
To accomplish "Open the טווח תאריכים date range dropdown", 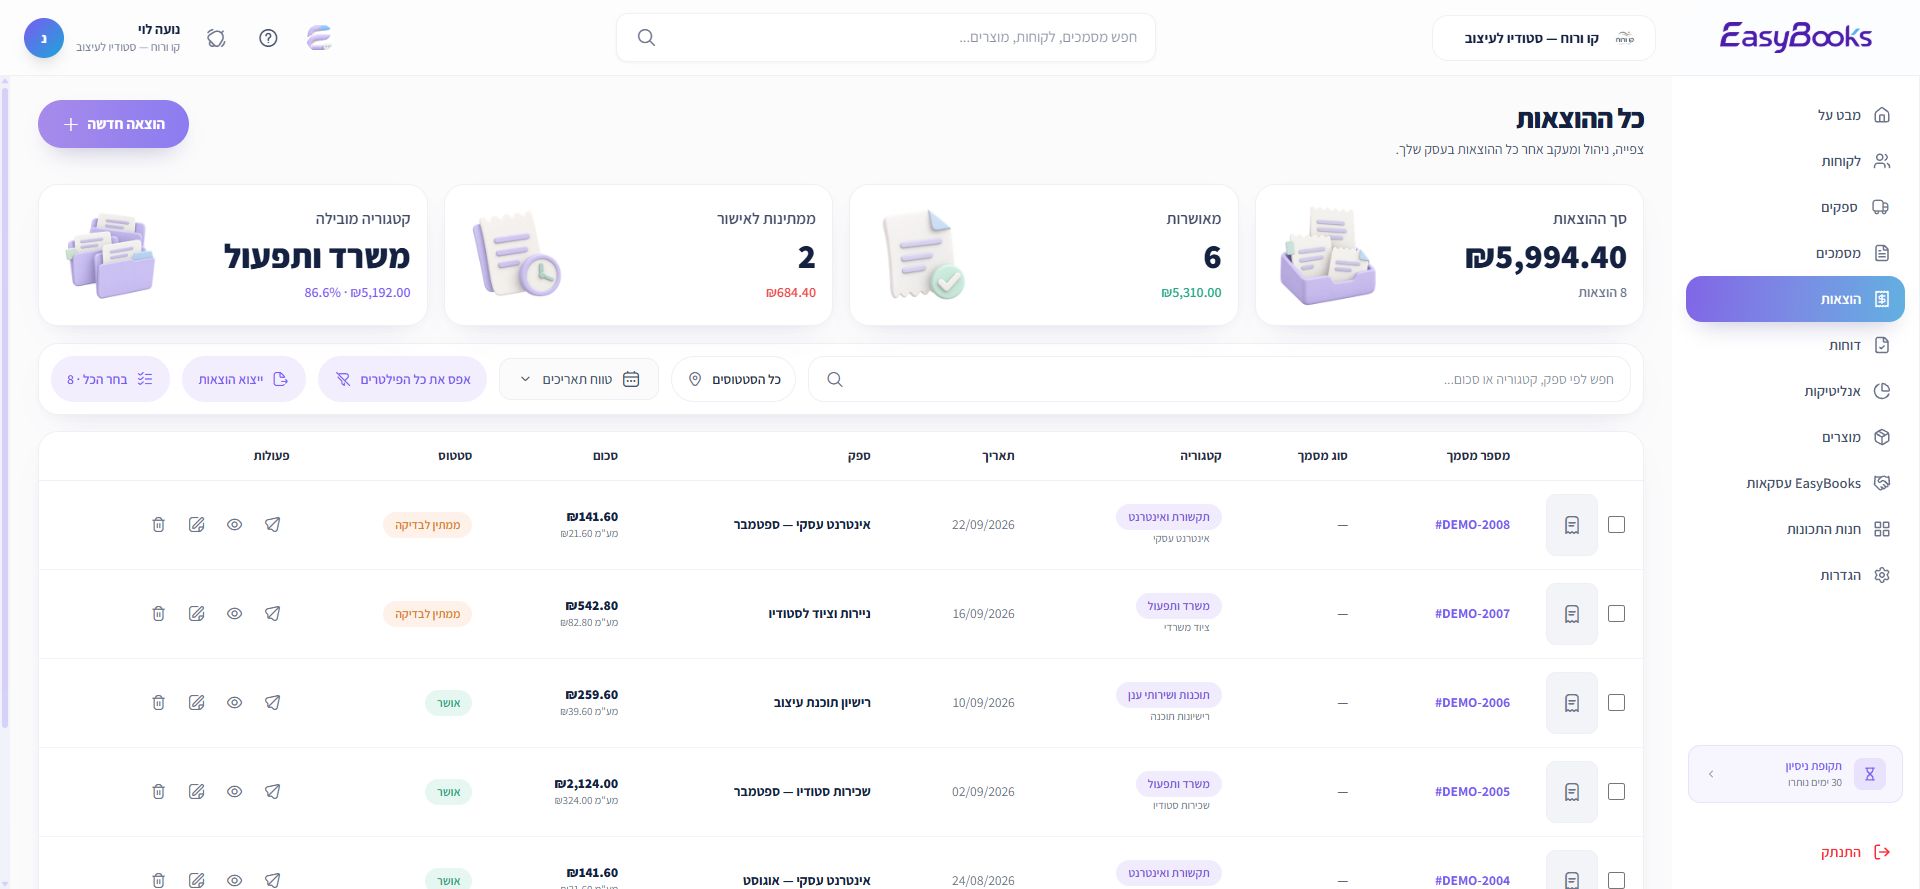I will (579, 380).
